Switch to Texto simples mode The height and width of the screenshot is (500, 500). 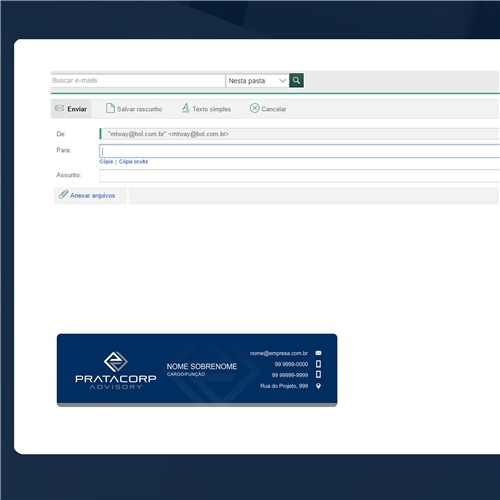coord(211,109)
